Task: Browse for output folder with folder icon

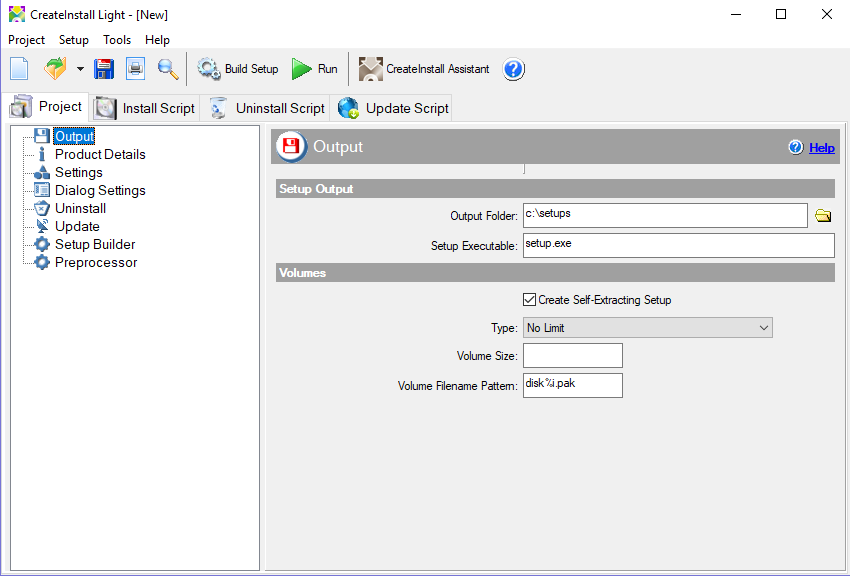Action: click(823, 216)
